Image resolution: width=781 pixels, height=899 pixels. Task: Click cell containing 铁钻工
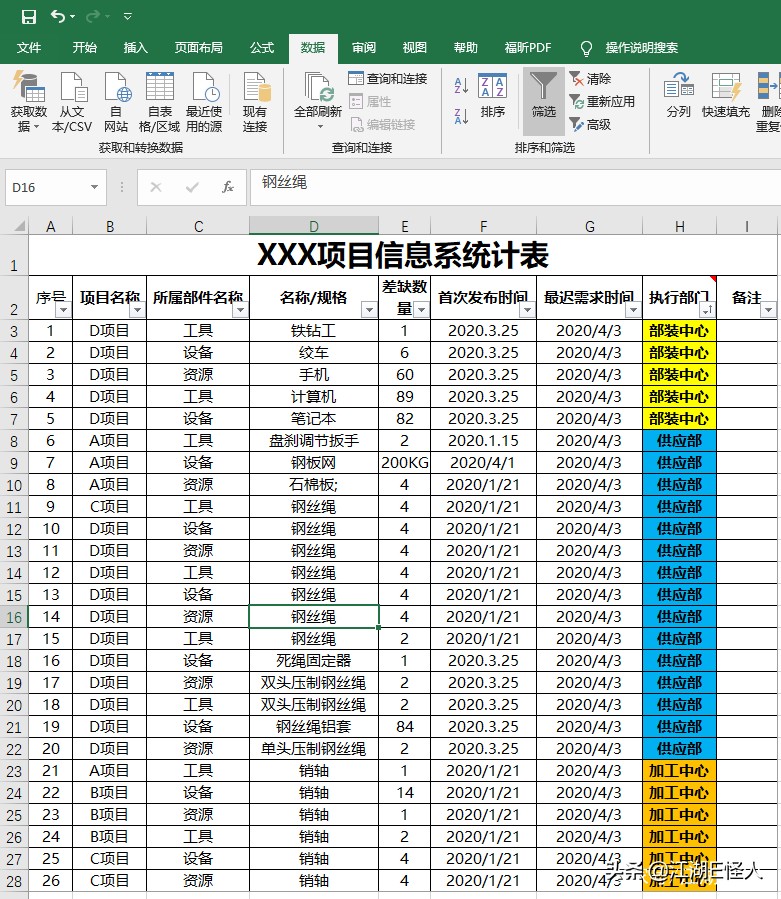click(x=314, y=331)
